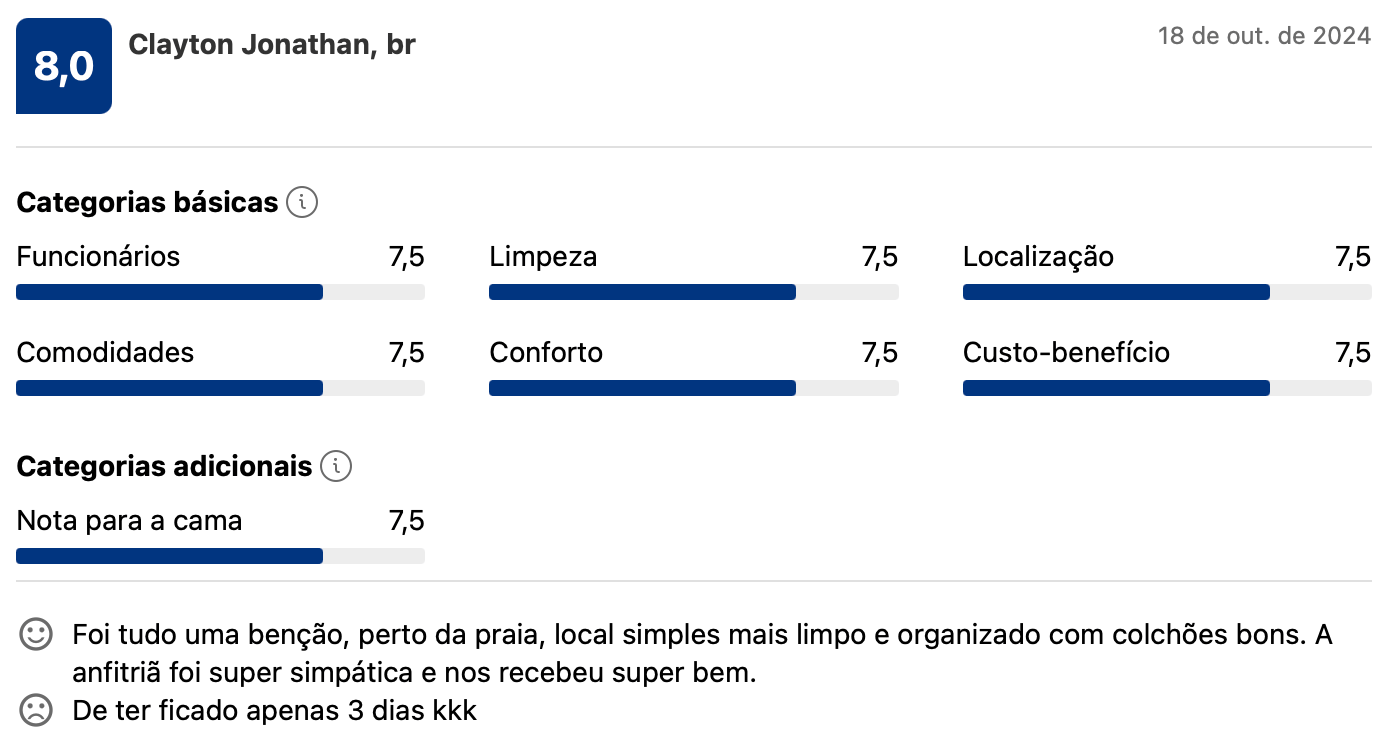Click the Custo-benefício label

coord(1066,353)
